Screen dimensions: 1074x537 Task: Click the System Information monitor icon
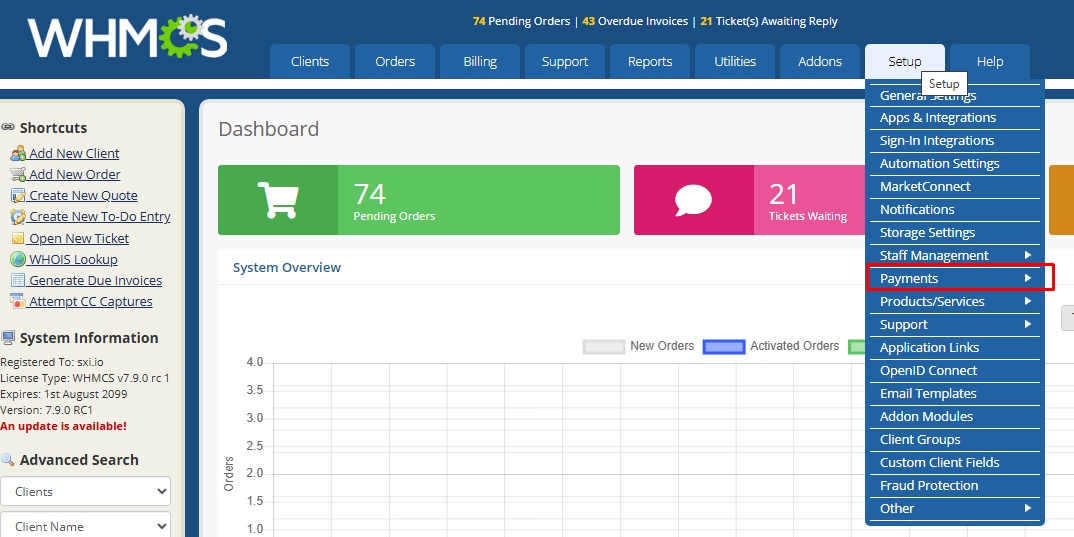pyautogui.click(x=8, y=338)
